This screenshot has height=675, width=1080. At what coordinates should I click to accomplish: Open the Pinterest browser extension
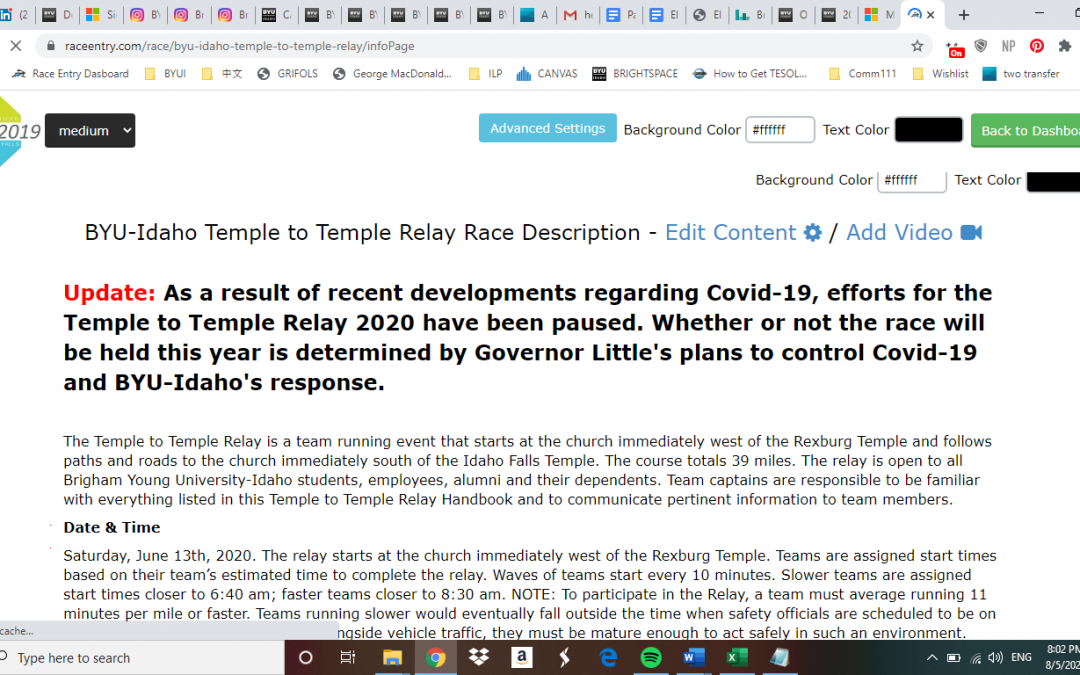1037,46
